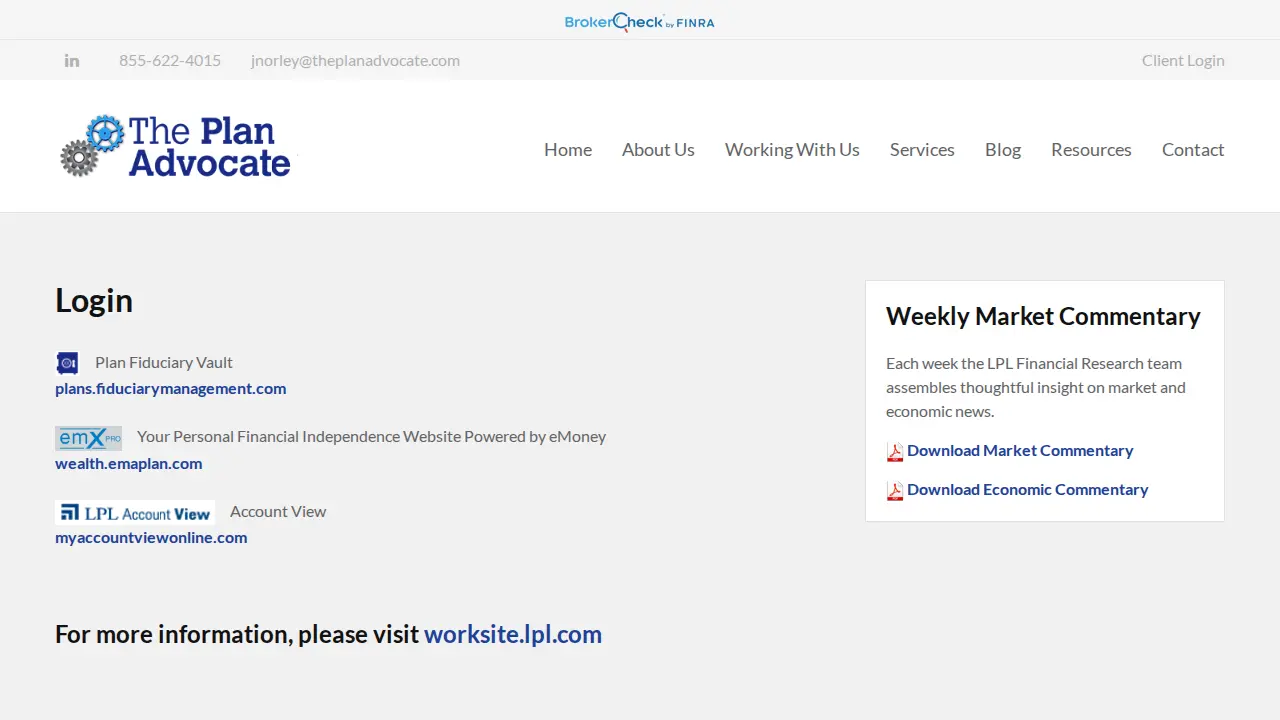Click the BrokerCheck by FINRA logo
Screen dimensions: 1280x720
[640, 21]
